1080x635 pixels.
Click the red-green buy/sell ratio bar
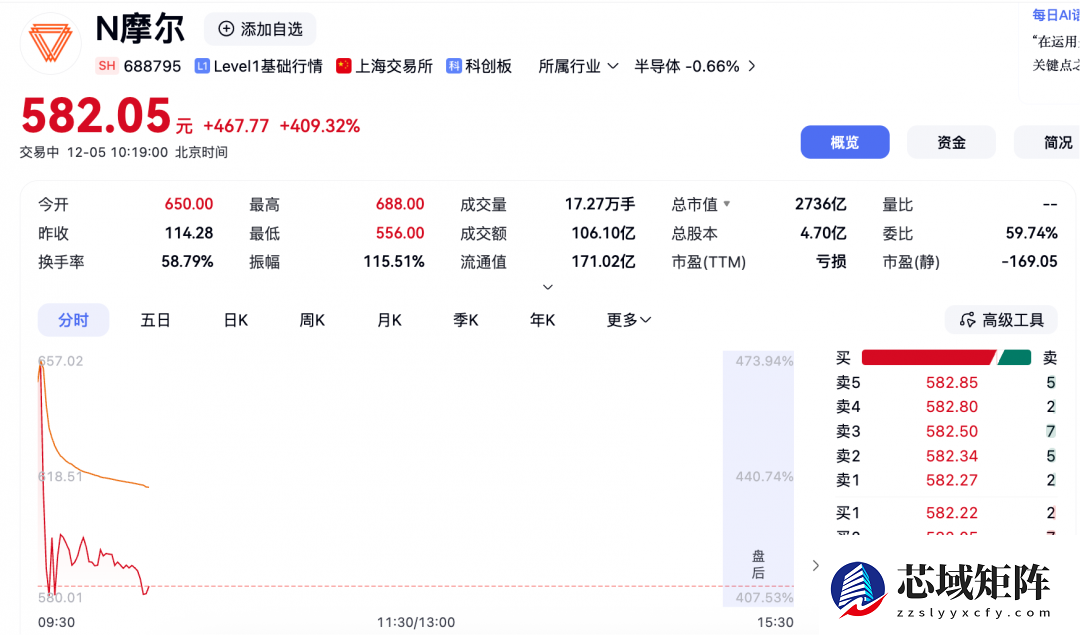pos(946,357)
